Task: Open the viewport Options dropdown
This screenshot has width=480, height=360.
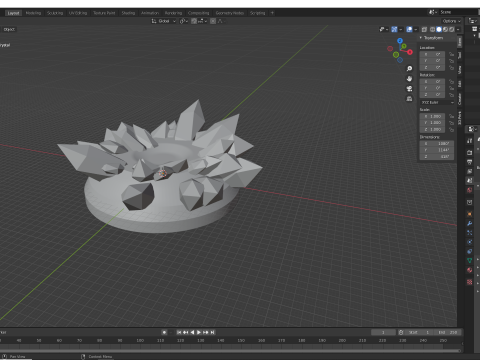Action: point(451,21)
